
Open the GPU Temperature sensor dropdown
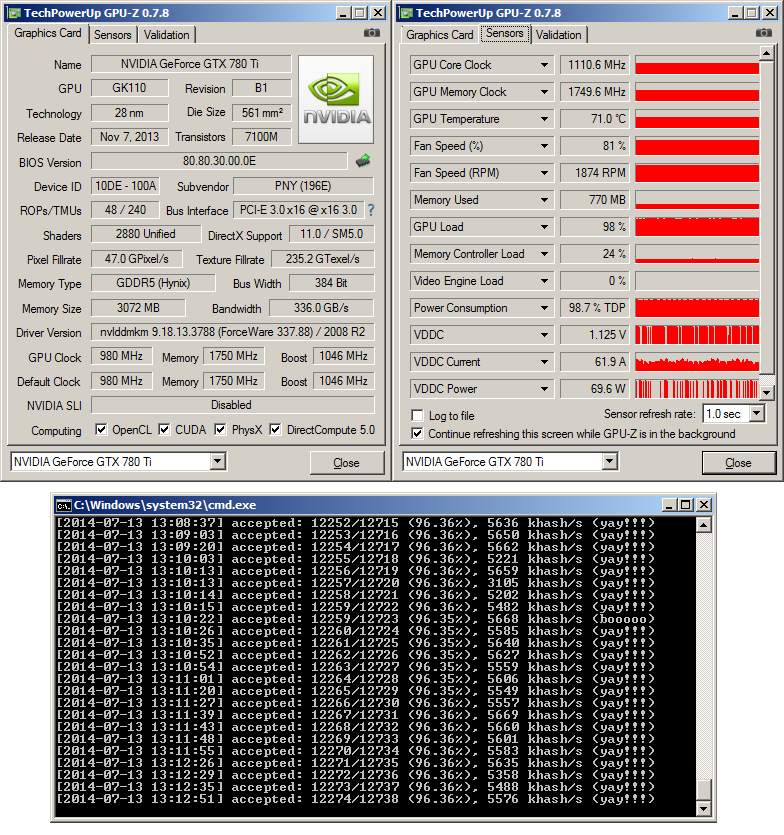click(544, 119)
